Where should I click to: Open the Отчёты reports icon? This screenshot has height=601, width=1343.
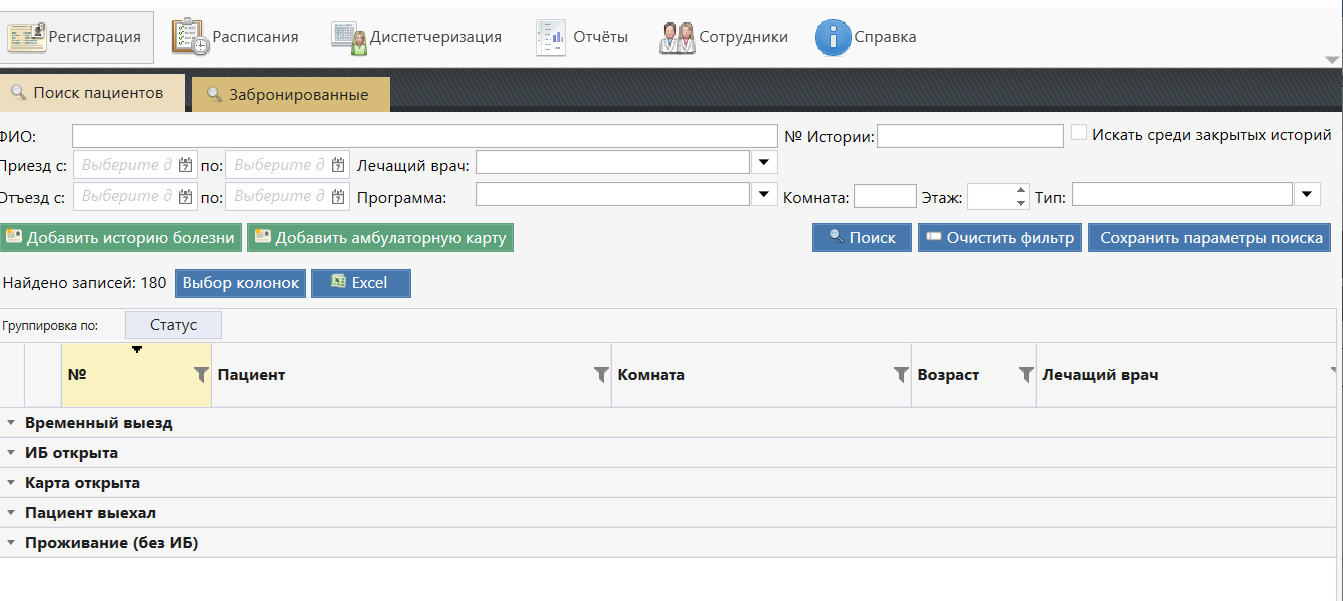(x=552, y=37)
